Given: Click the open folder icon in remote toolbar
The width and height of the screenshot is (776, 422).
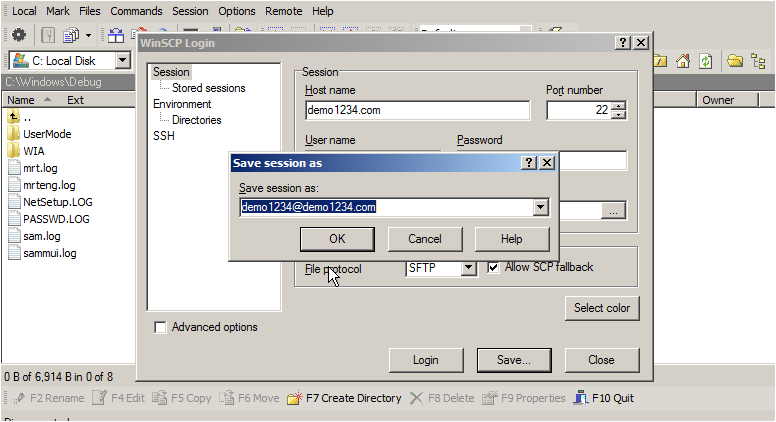Looking at the screenshot, I should tap(735, 61).
